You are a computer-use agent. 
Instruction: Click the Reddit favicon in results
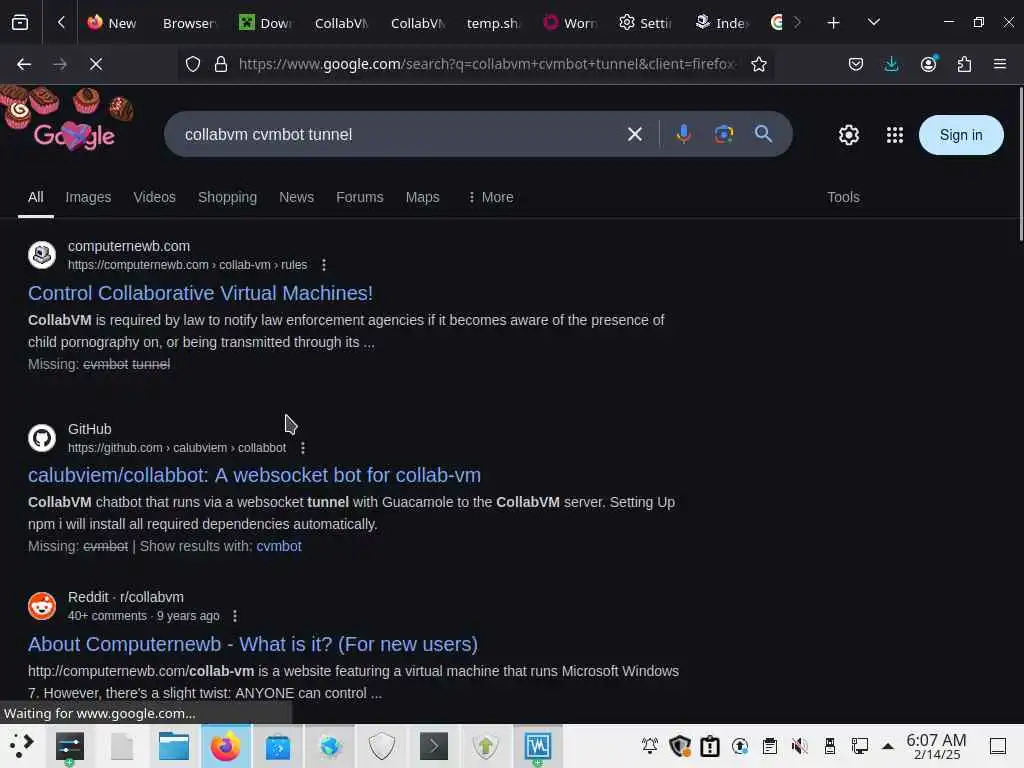pyautogui.click(x=42, y=606)
